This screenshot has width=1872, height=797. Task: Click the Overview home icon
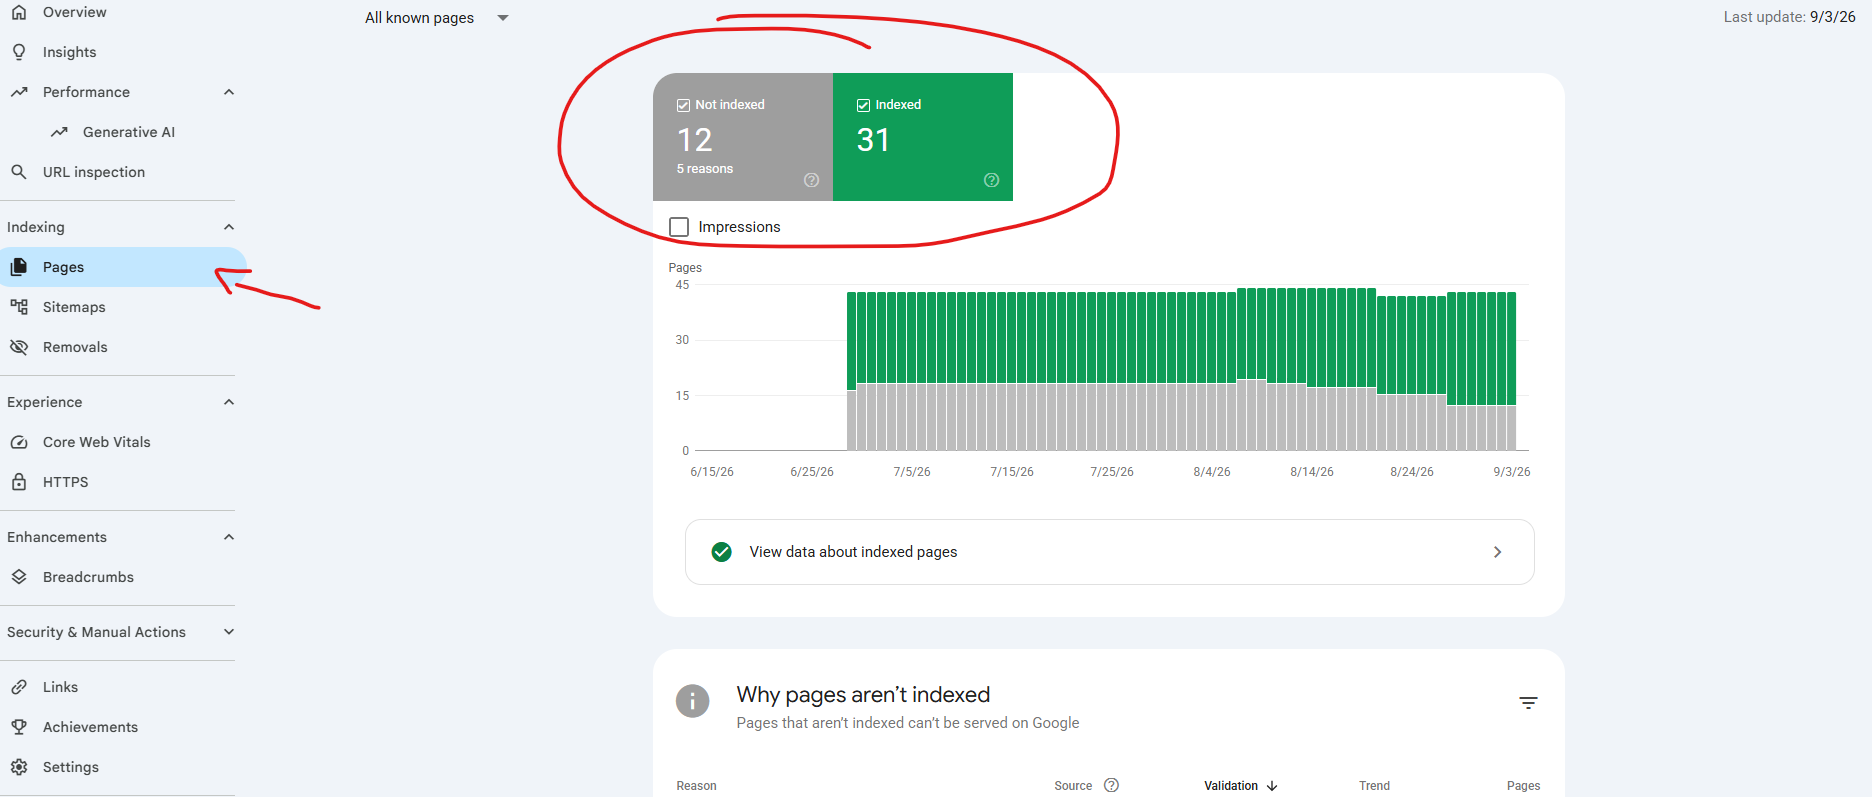[19, 12]
